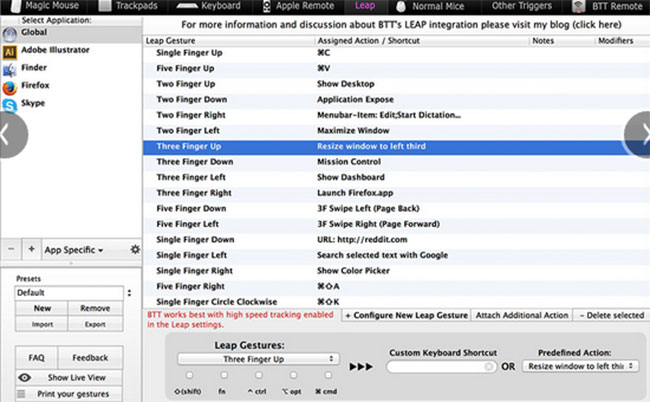The width and height of the screenshot is (650, 402).
Task: Clear the Custom Keyboard Shortcut field with x icon
Action: [489, 366]
